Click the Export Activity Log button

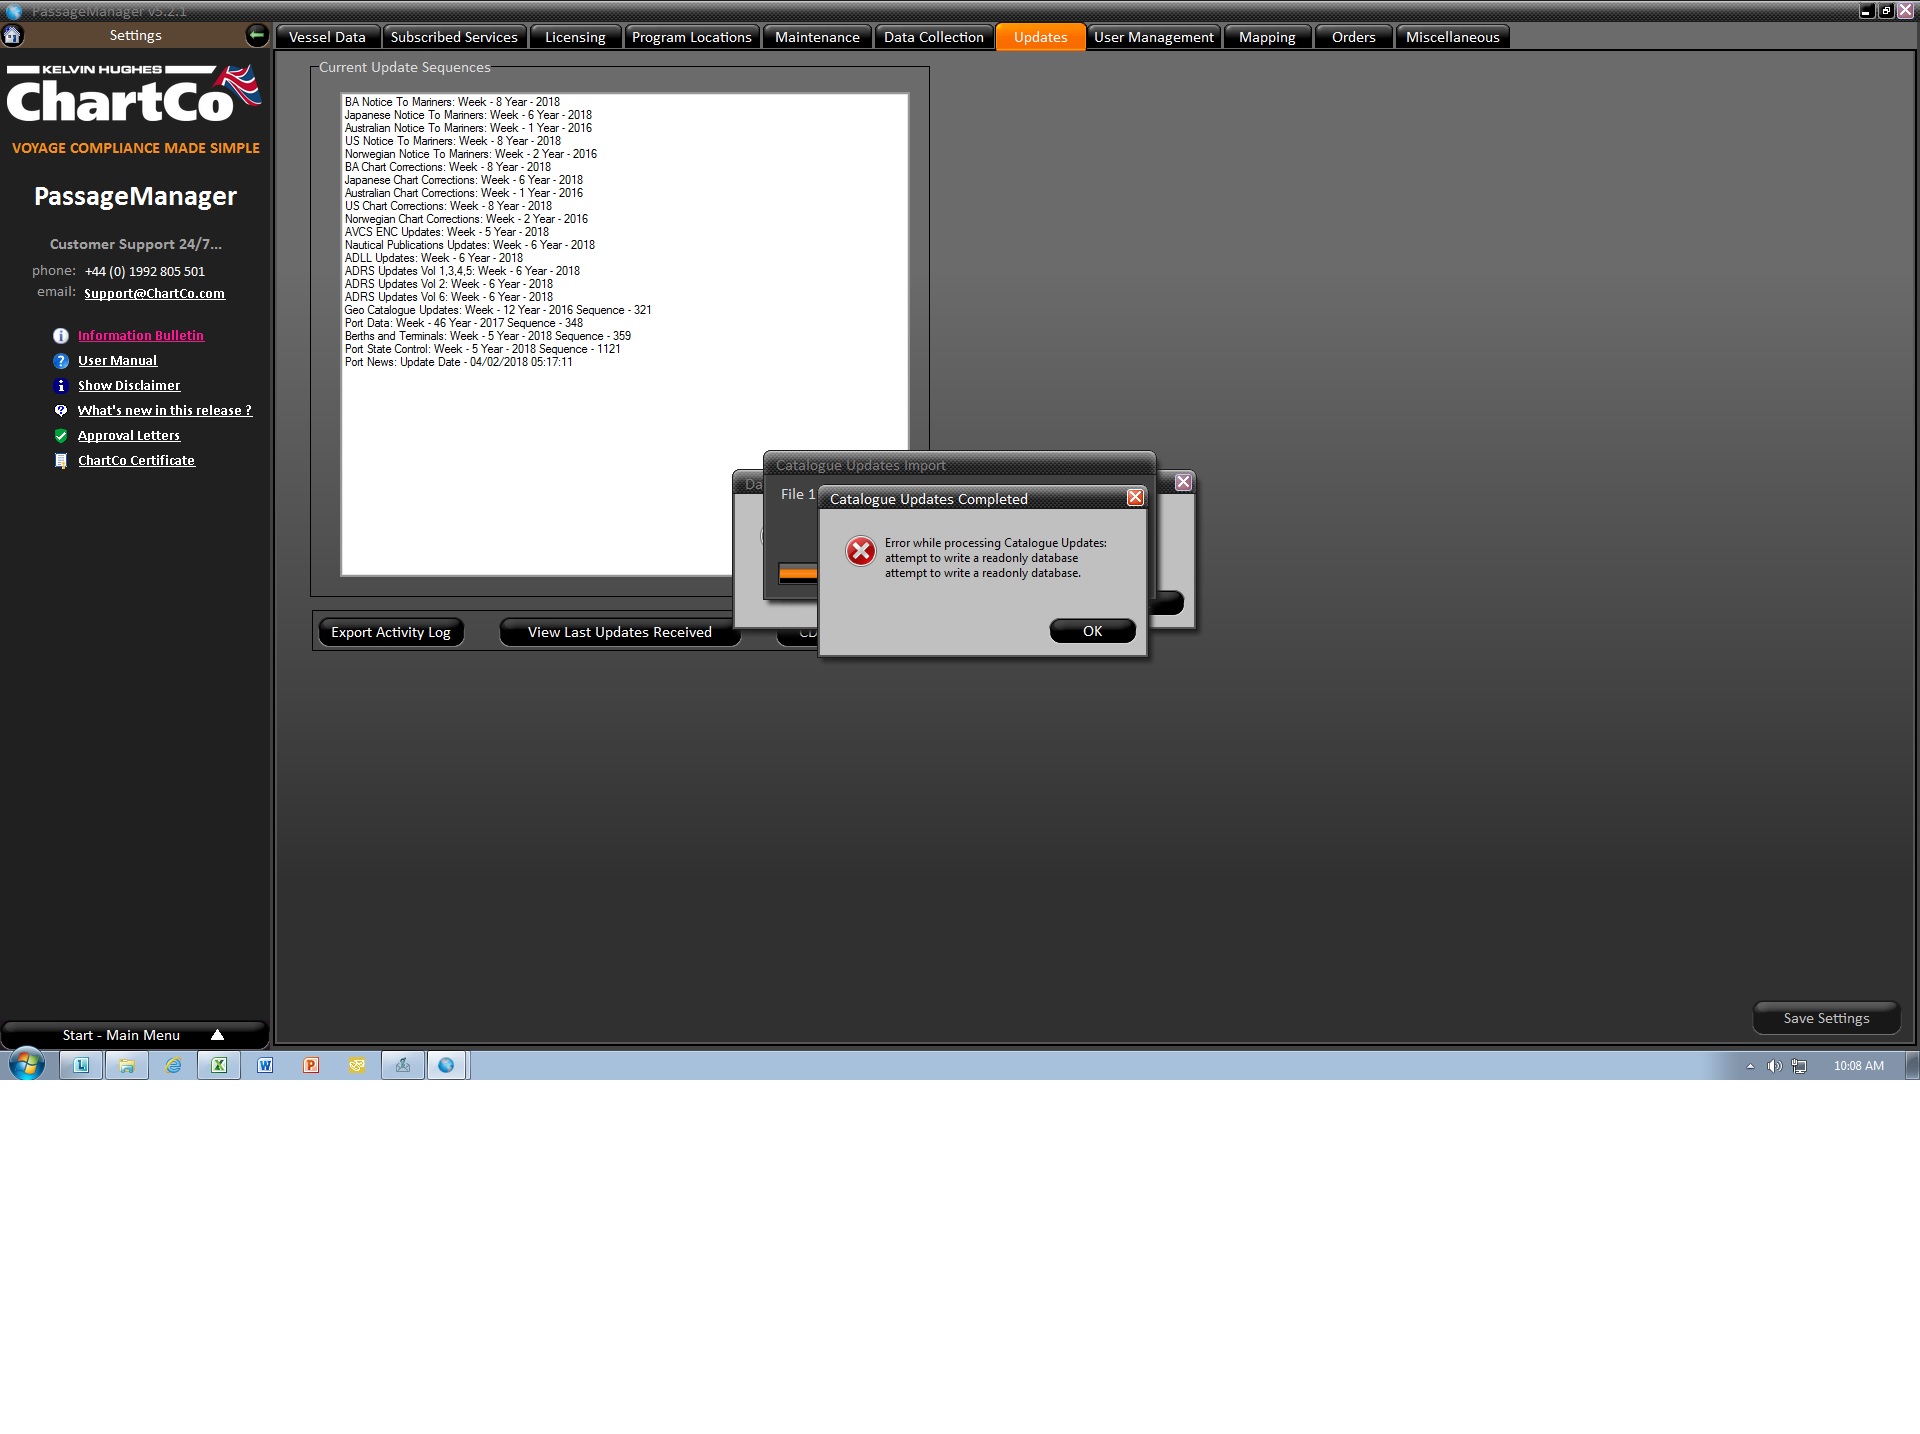click(x=390, y=632)
